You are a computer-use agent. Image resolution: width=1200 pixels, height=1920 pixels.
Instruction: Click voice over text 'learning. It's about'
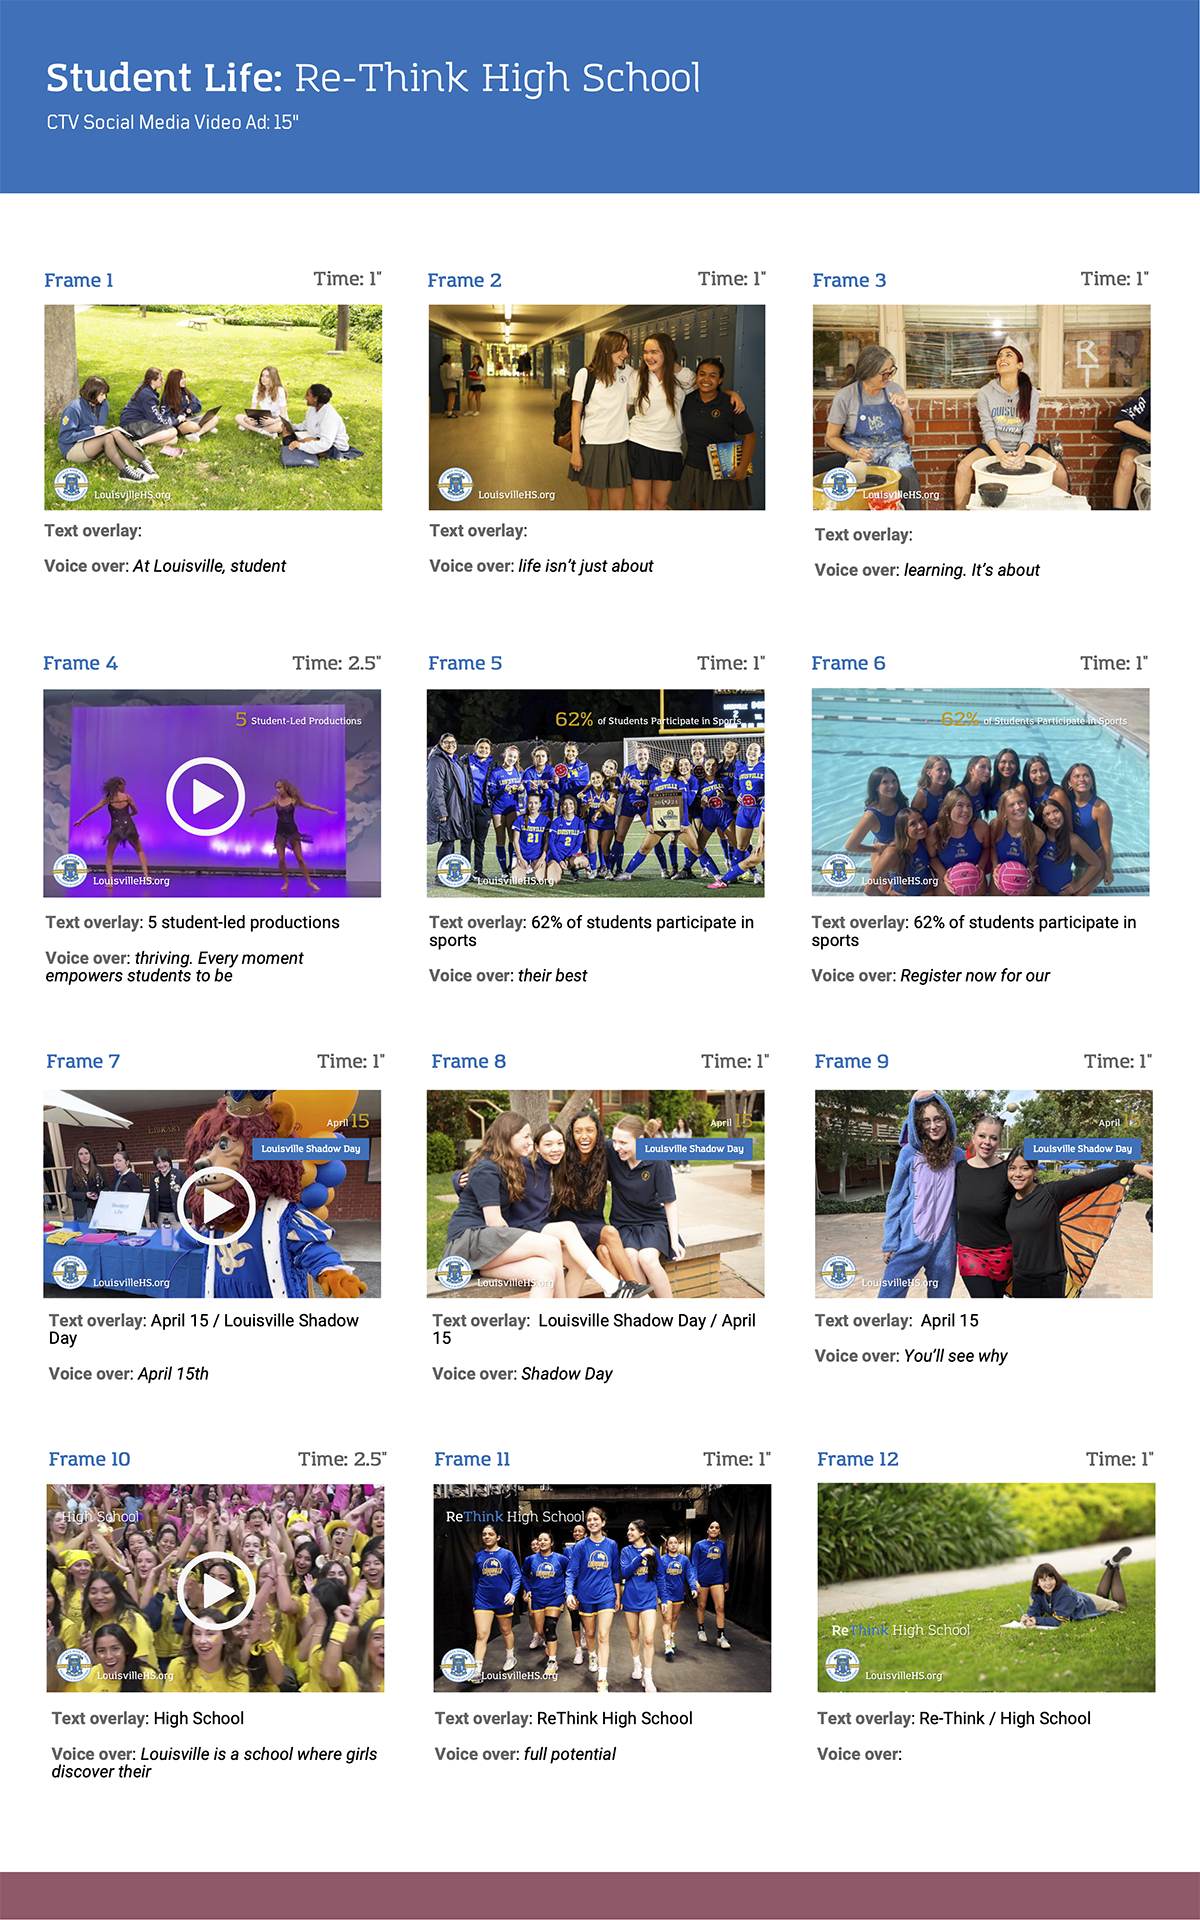[x=972, y=570]
